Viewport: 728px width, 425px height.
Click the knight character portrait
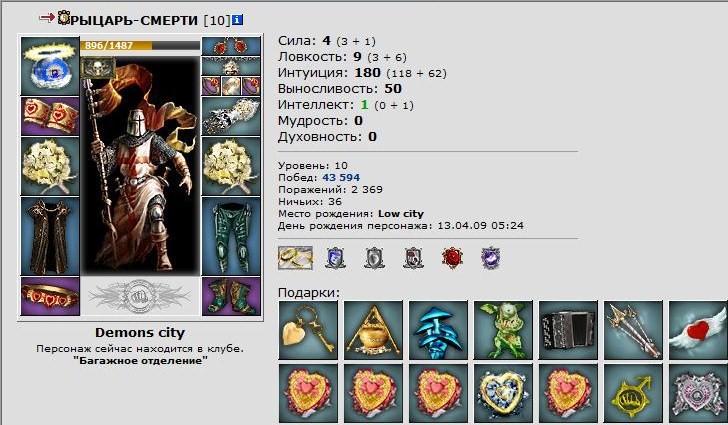coord(140,165)
